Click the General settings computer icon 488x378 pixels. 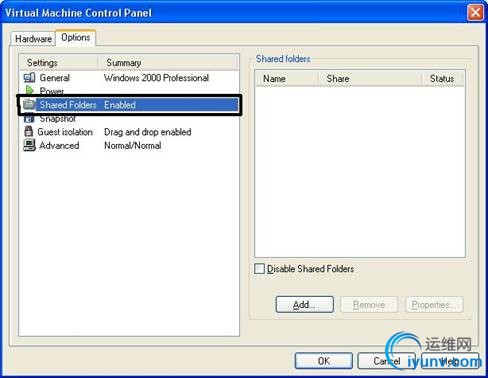[x=29, y=78]
